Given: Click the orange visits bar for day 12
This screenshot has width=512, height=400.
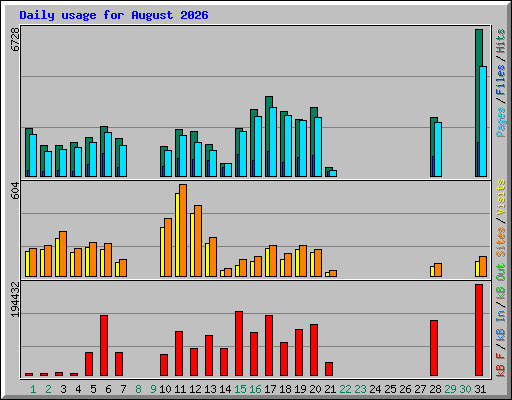Looking at the screenshot, I should (x=198, y=241).
